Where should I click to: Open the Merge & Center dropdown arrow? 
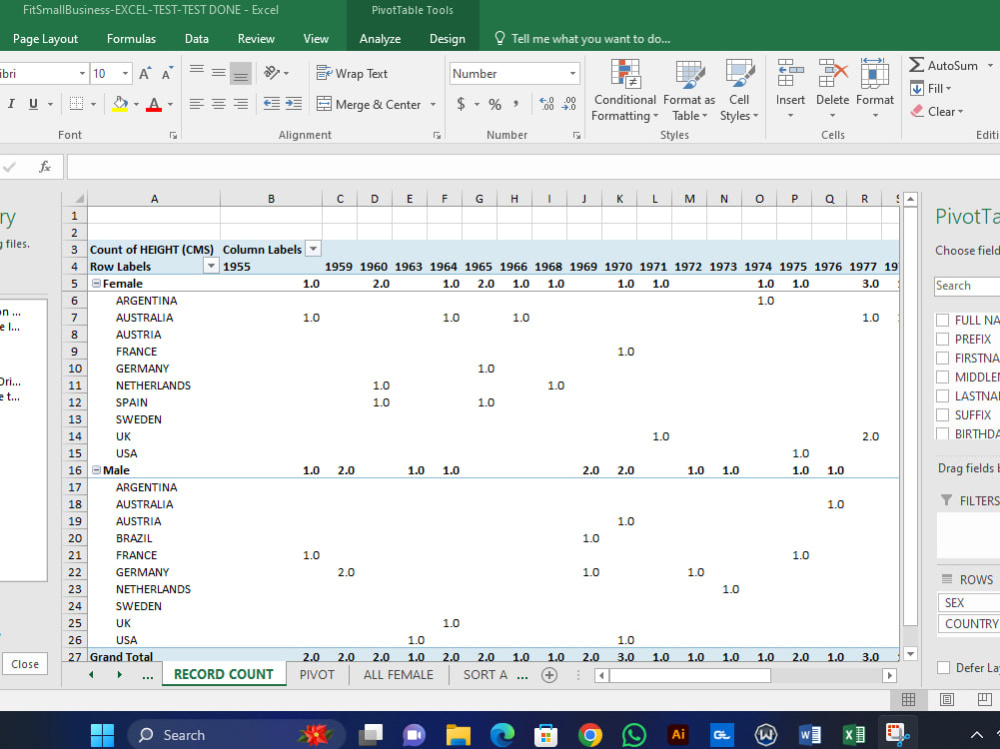[x=433, y=104]
